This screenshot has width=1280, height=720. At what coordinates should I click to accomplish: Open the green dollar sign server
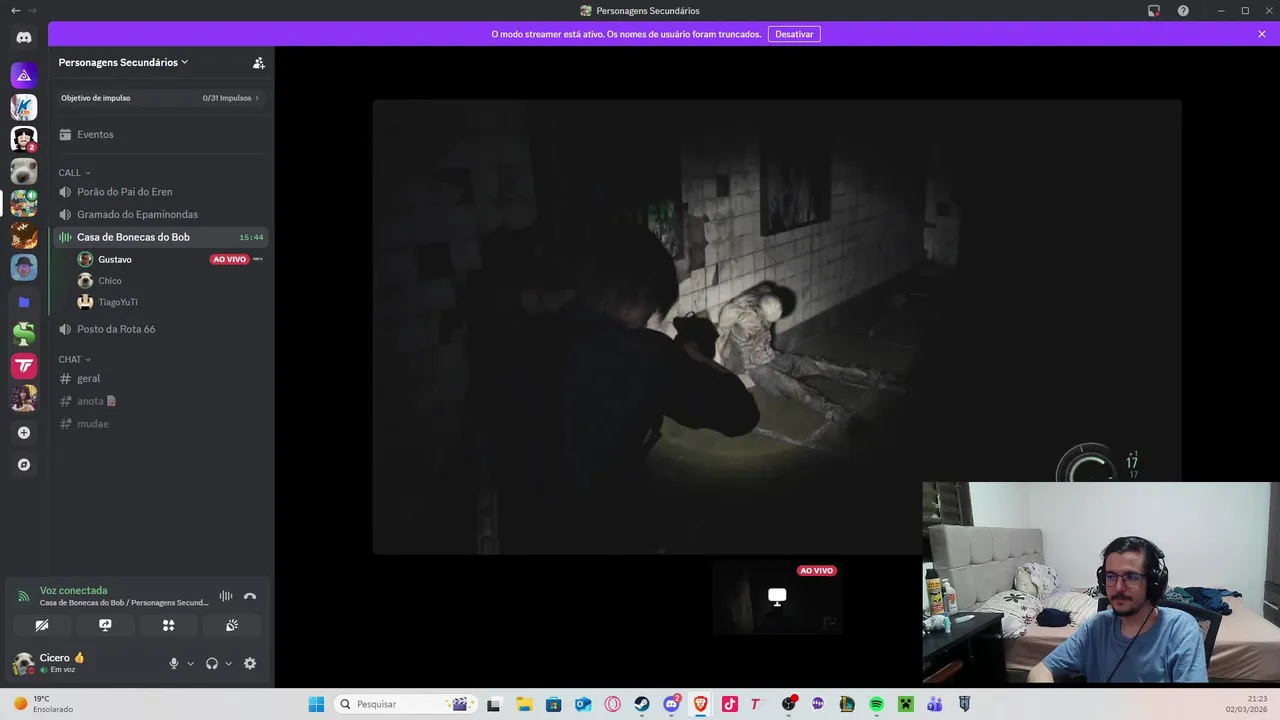click(24, 334)
